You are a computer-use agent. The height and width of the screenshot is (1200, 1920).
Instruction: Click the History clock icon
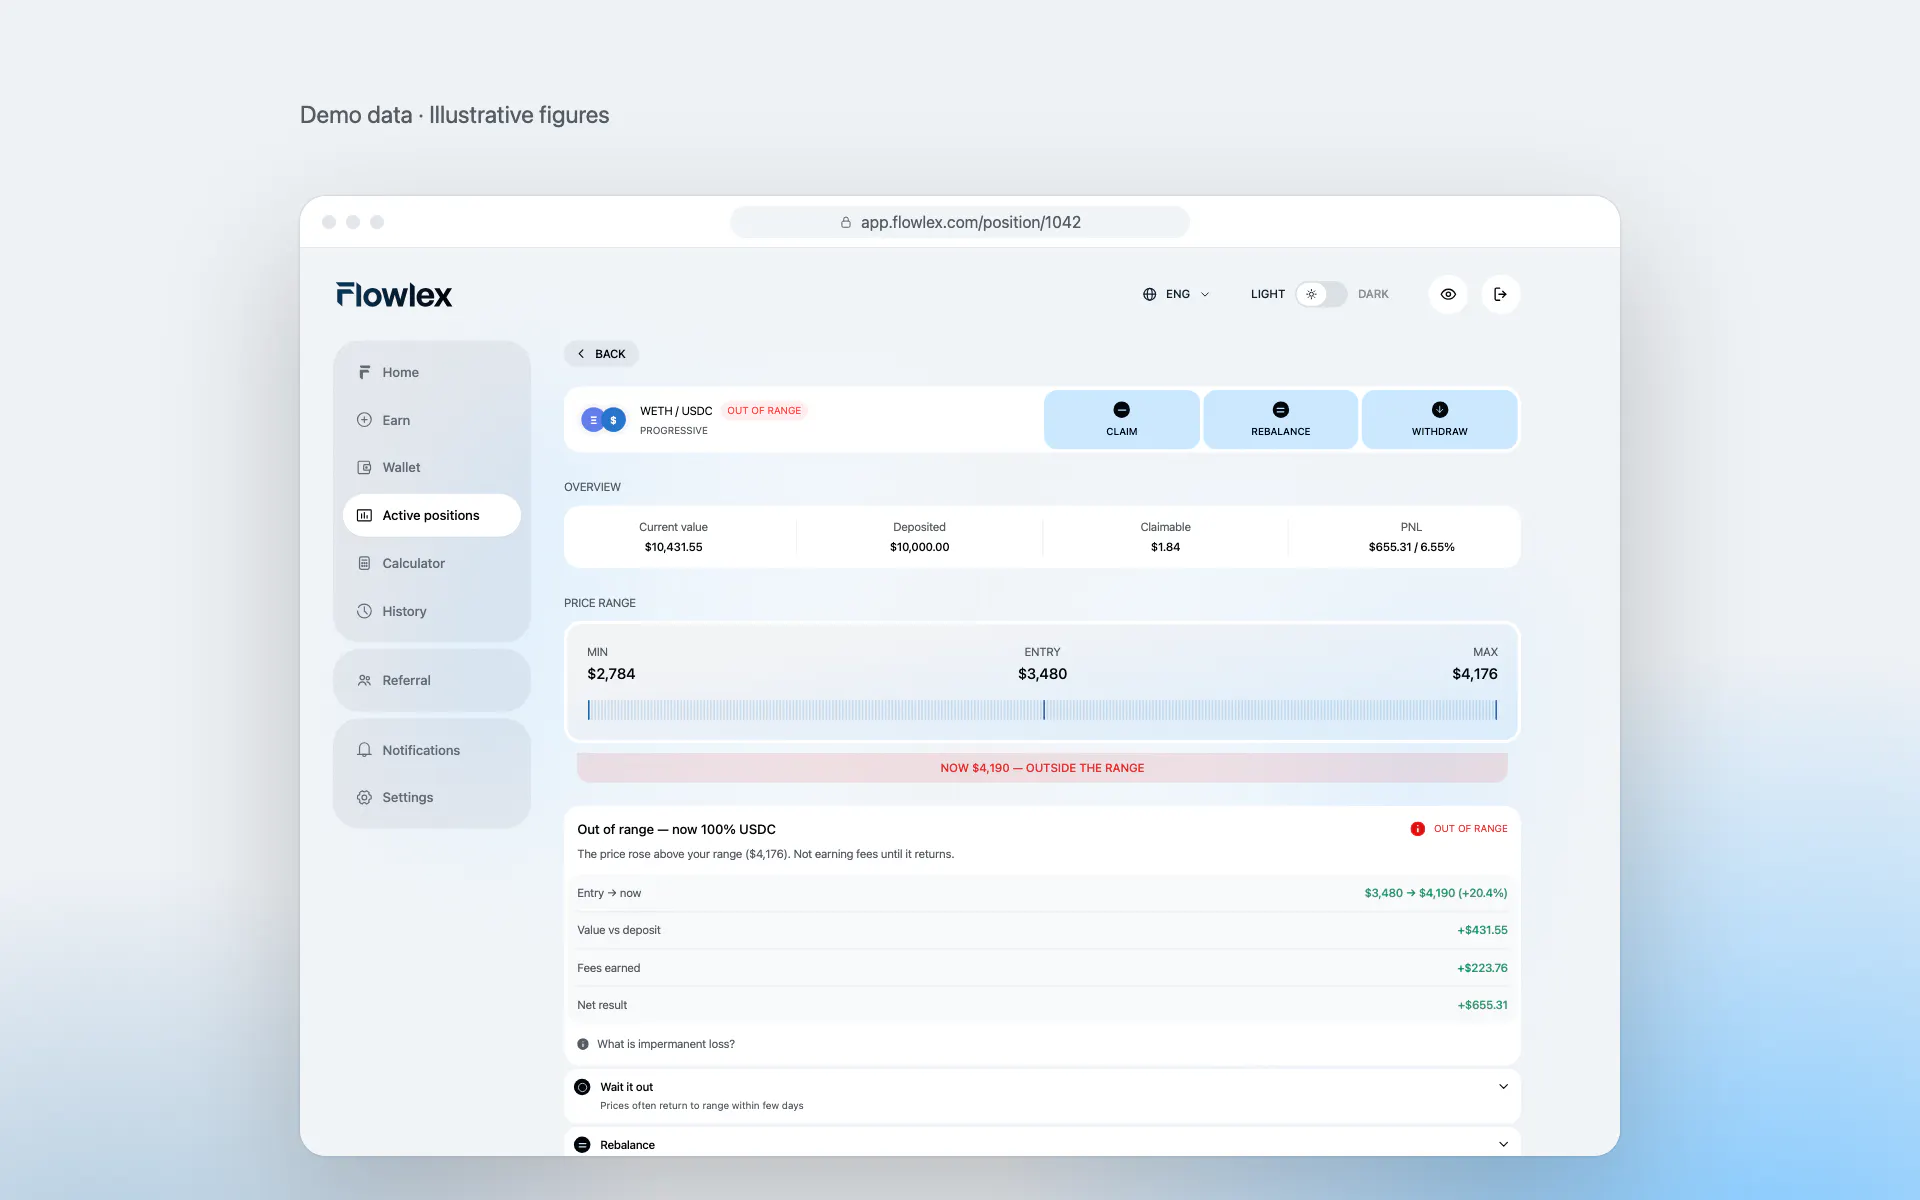click(x=364, y=611)
